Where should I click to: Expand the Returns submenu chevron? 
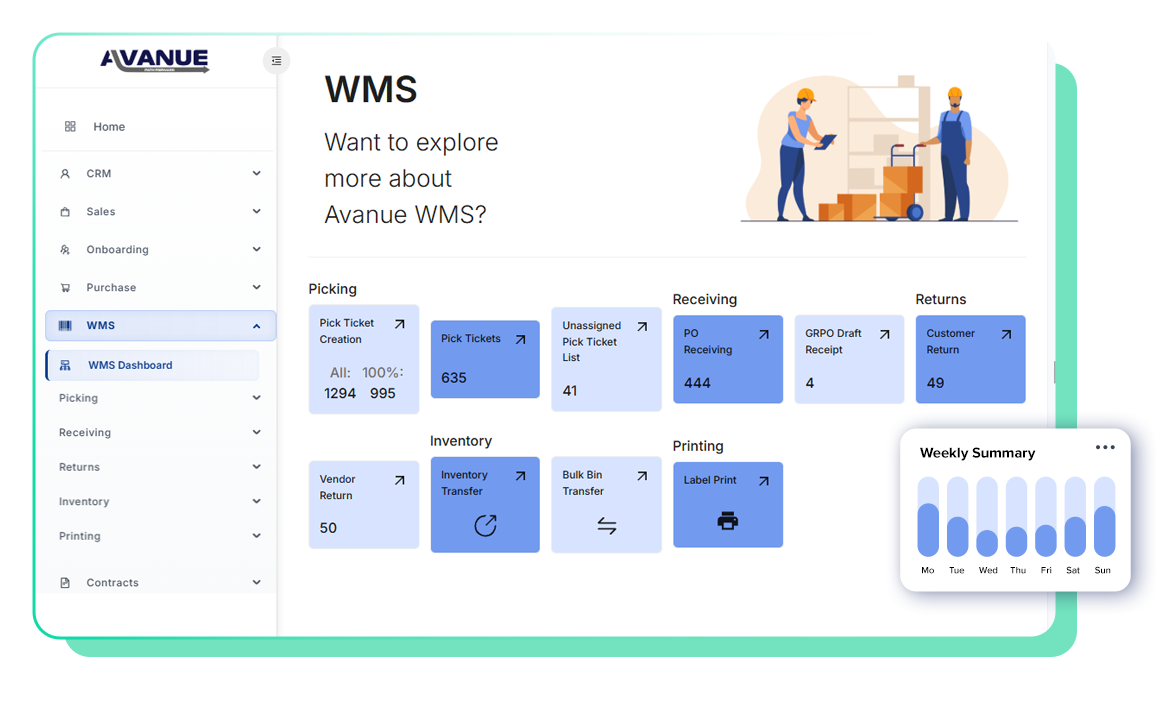click(x=257, y=467)
